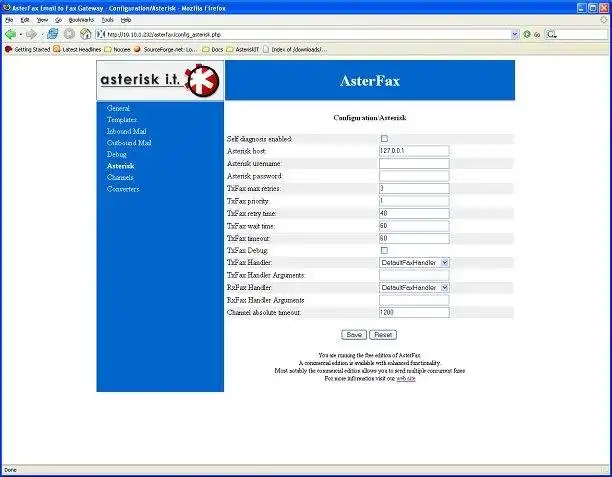Stop loading with the Stop icon
This screenshot has width=612, height=477.
69,34
